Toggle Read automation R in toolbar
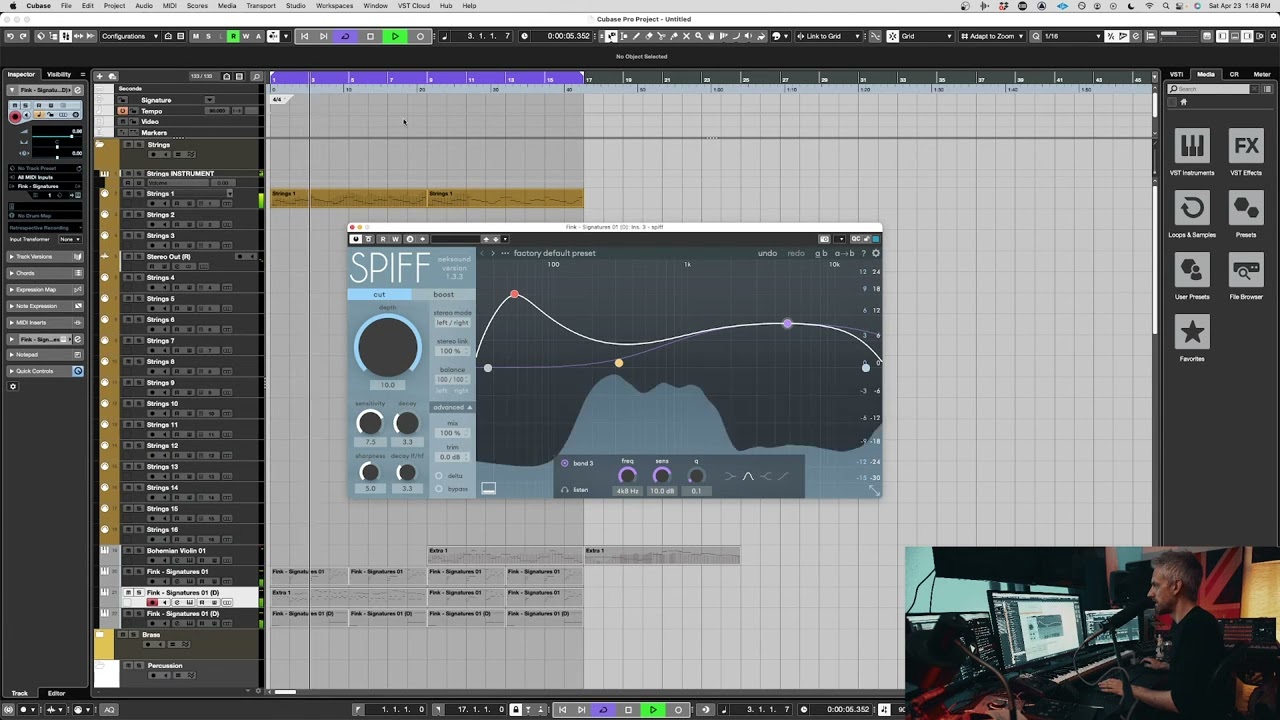This screenshot has height=720, width=1280. tap(233, 36)
